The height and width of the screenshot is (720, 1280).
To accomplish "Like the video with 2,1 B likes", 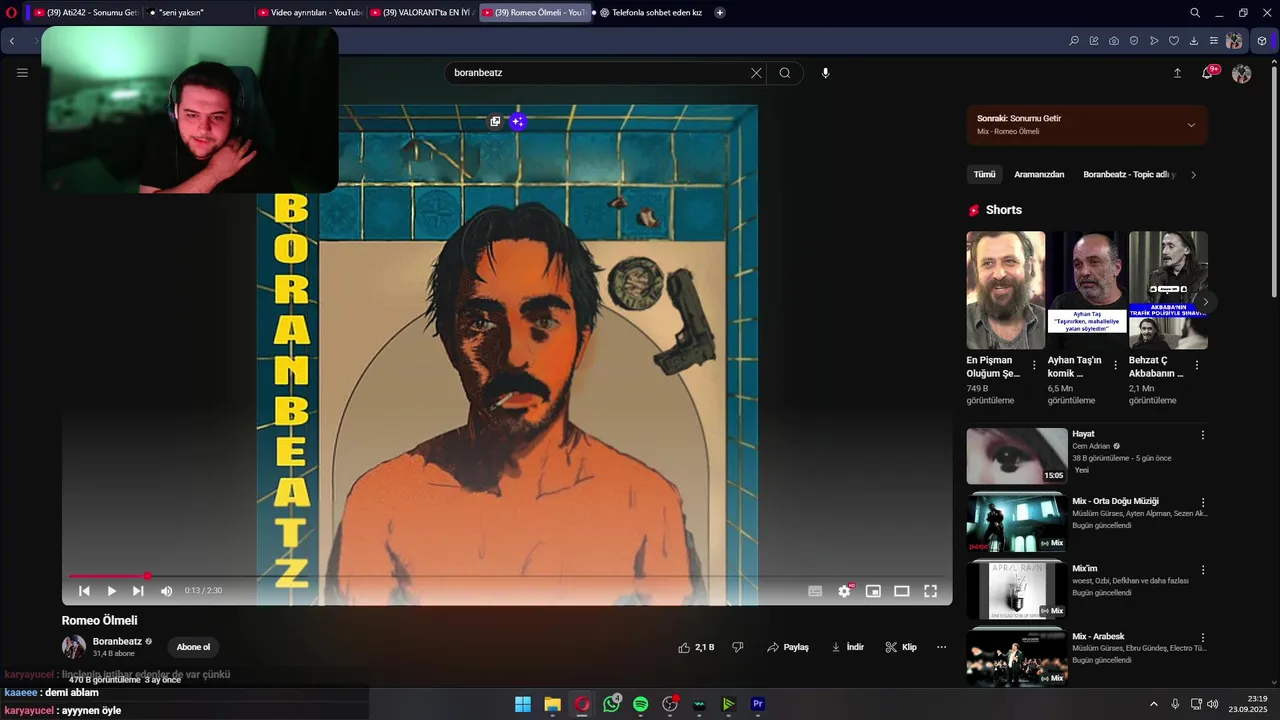I will click(x=696, y=647).
